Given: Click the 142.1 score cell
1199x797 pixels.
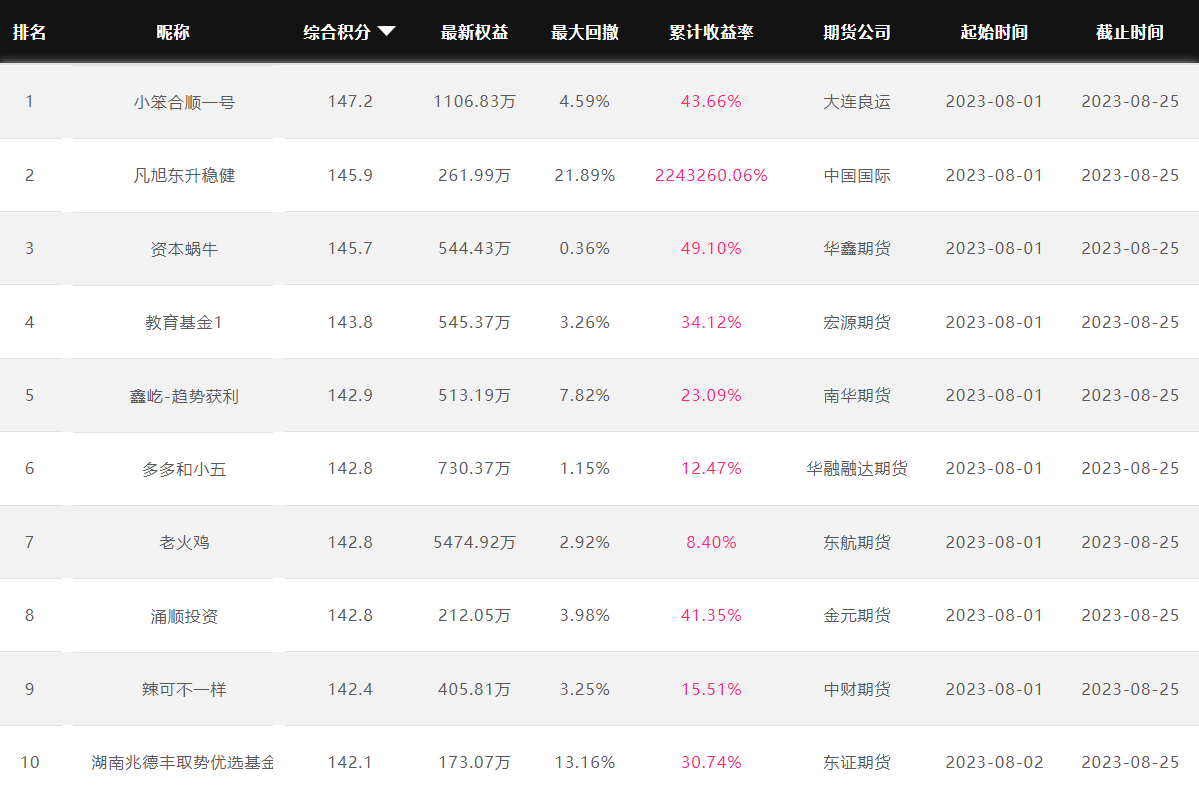Looking at the screenshot, I should pyautogui.click(x=350, y=763).
